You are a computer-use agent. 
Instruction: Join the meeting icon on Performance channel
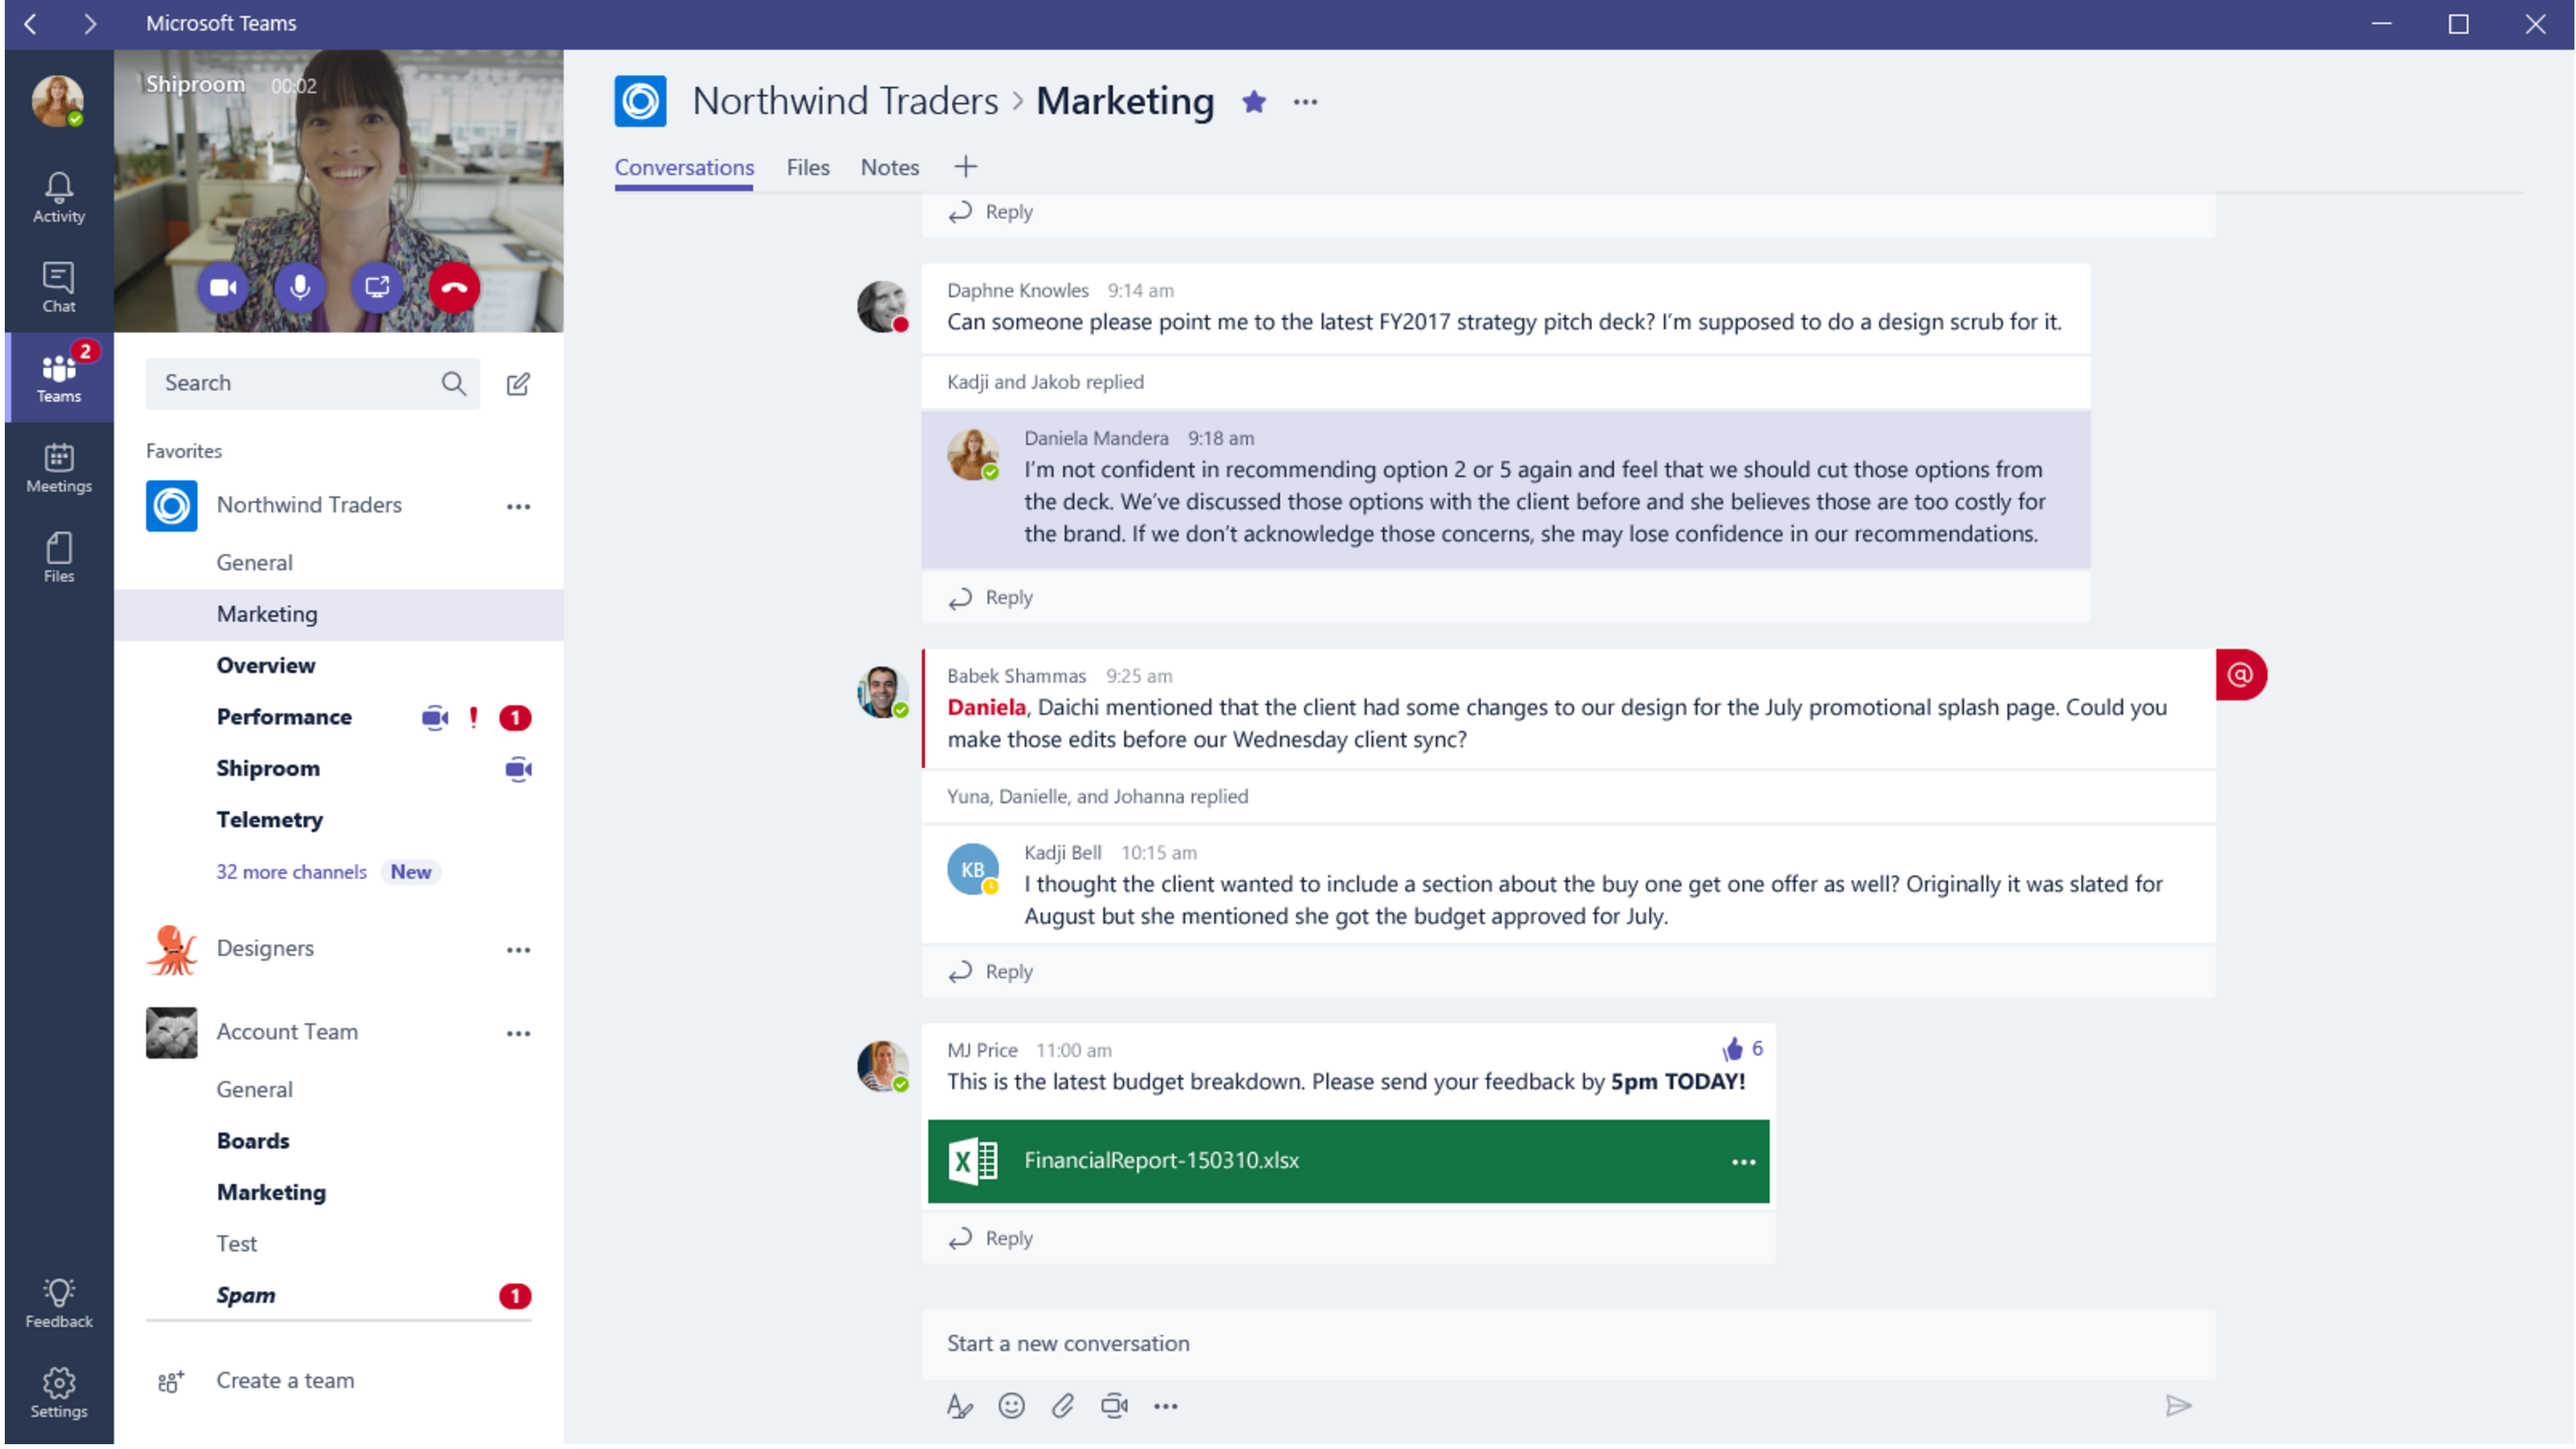coord(435,718)
